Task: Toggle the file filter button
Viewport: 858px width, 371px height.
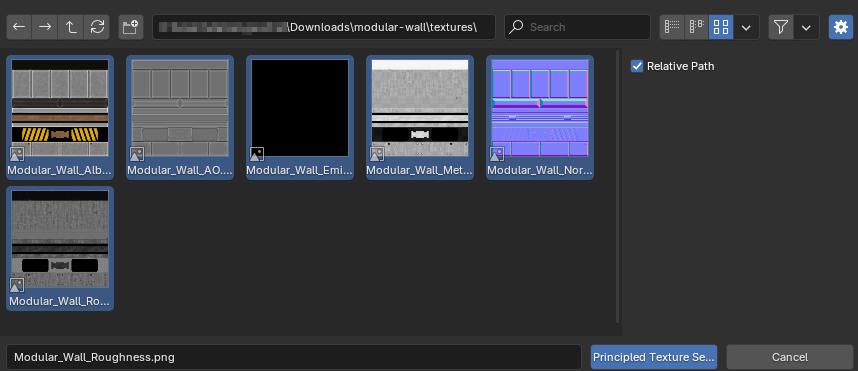Action: click(x=781, y=27)
